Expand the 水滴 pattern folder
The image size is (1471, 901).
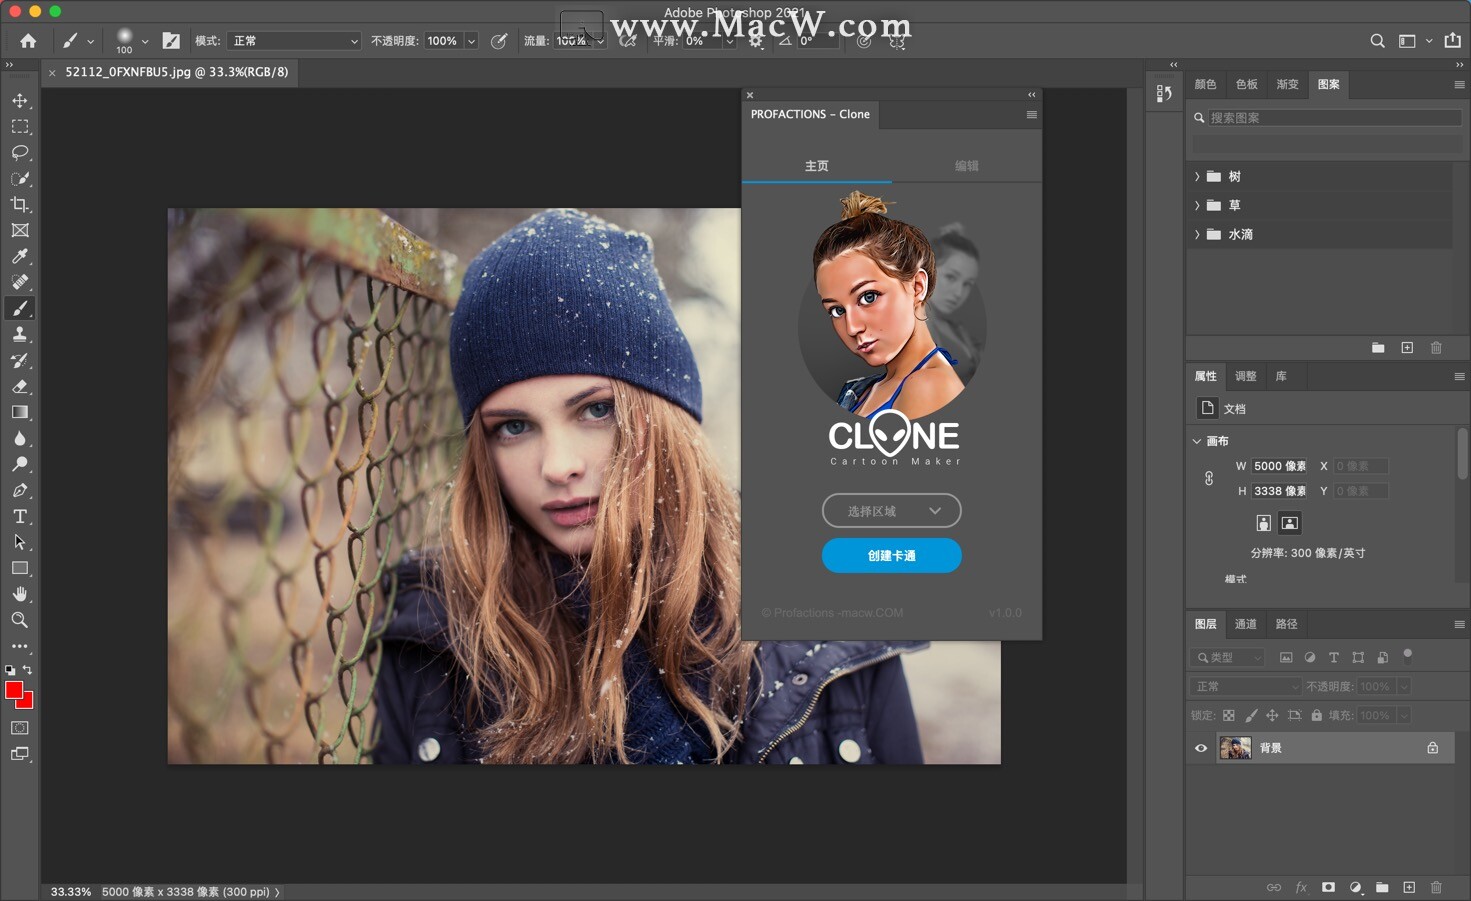point(1197,234)
